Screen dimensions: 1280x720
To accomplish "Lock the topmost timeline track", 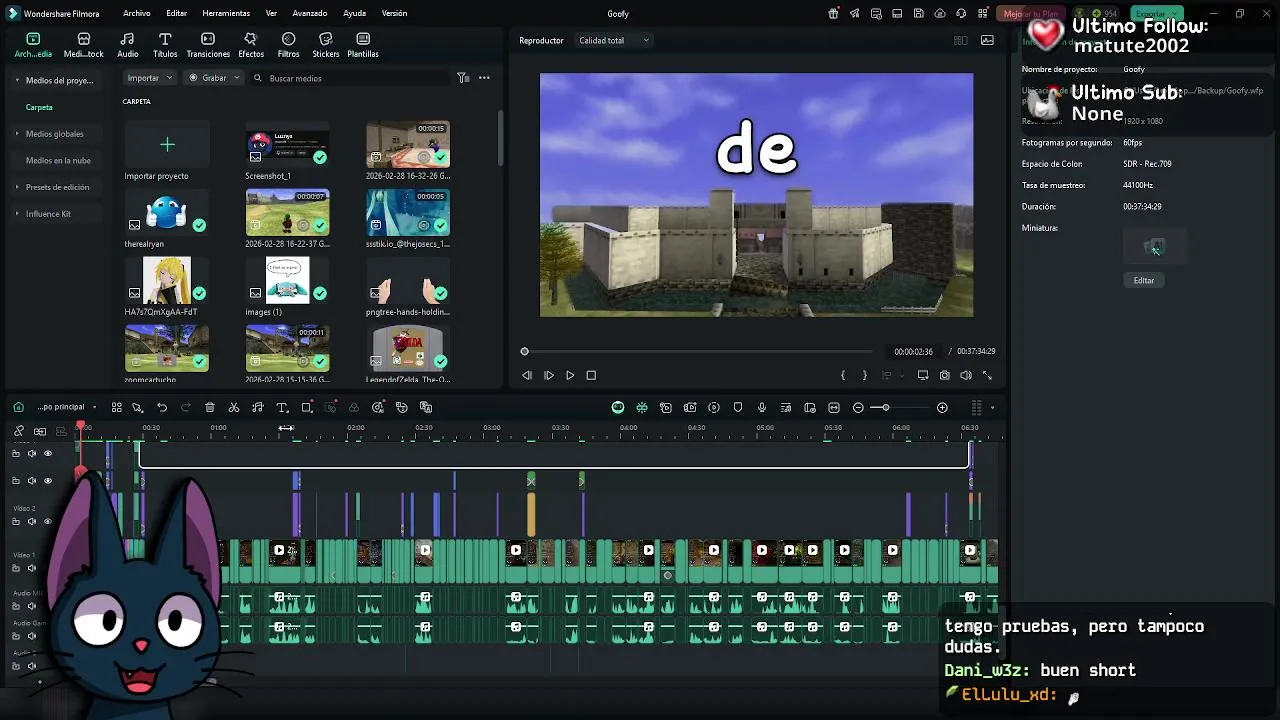I will 15,453.
